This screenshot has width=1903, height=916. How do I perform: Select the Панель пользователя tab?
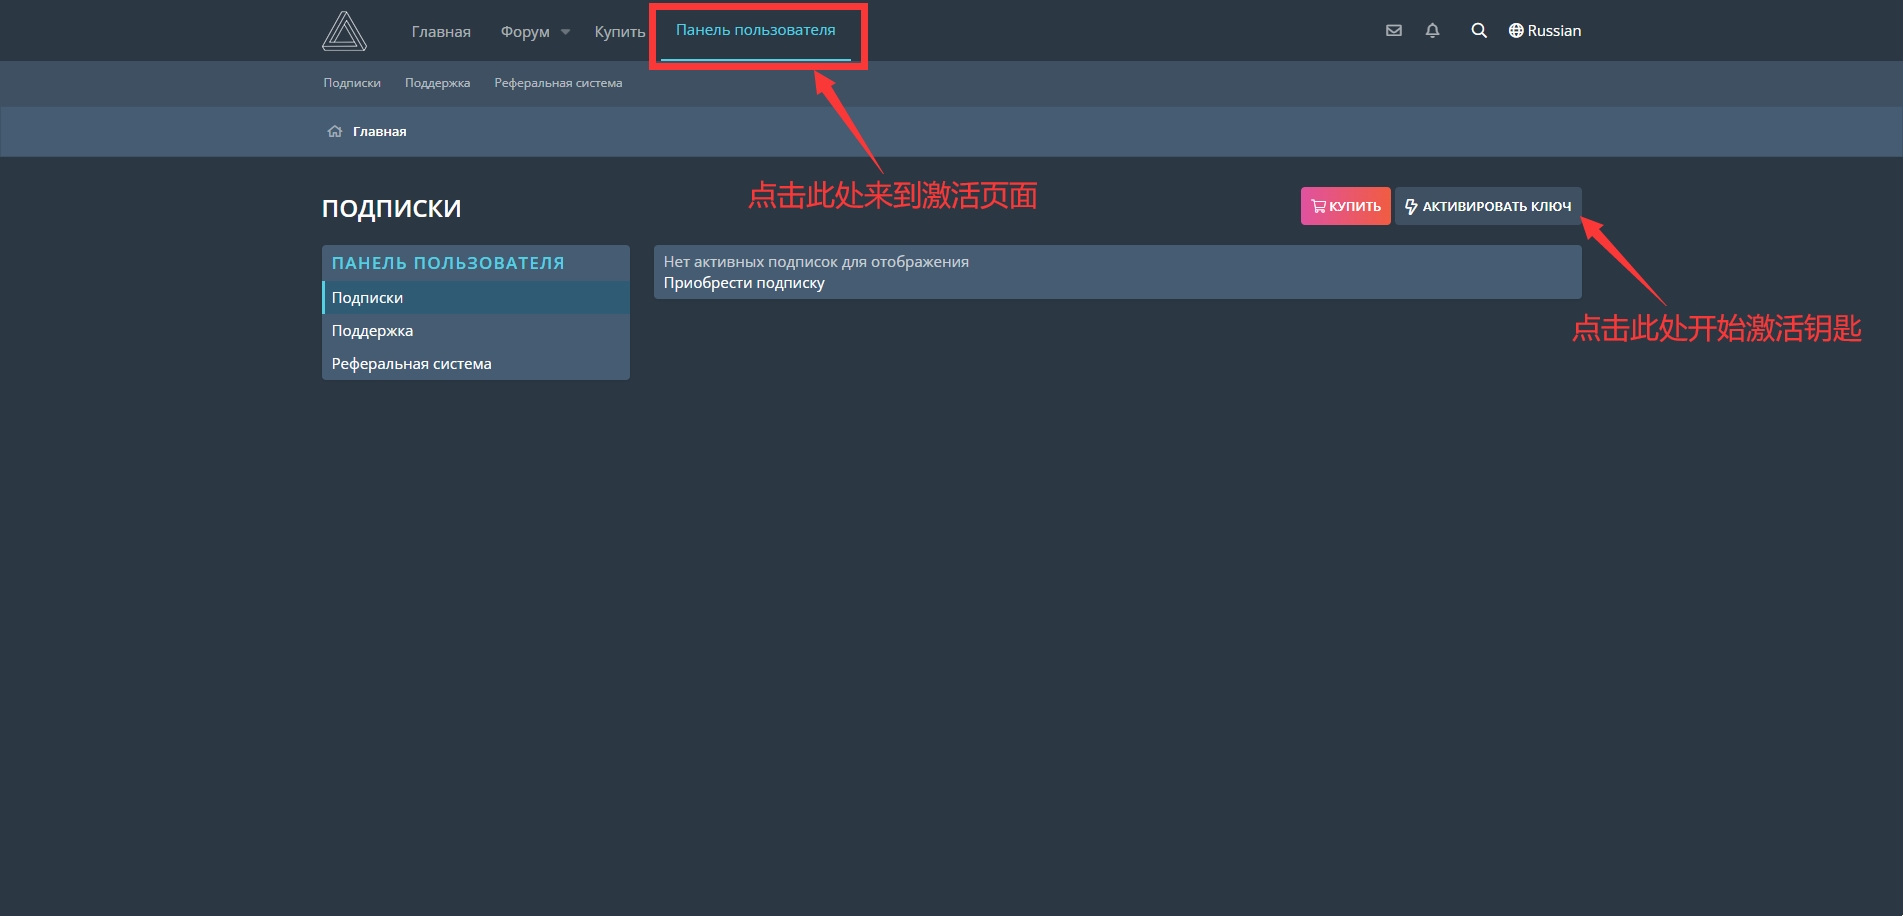755,31
